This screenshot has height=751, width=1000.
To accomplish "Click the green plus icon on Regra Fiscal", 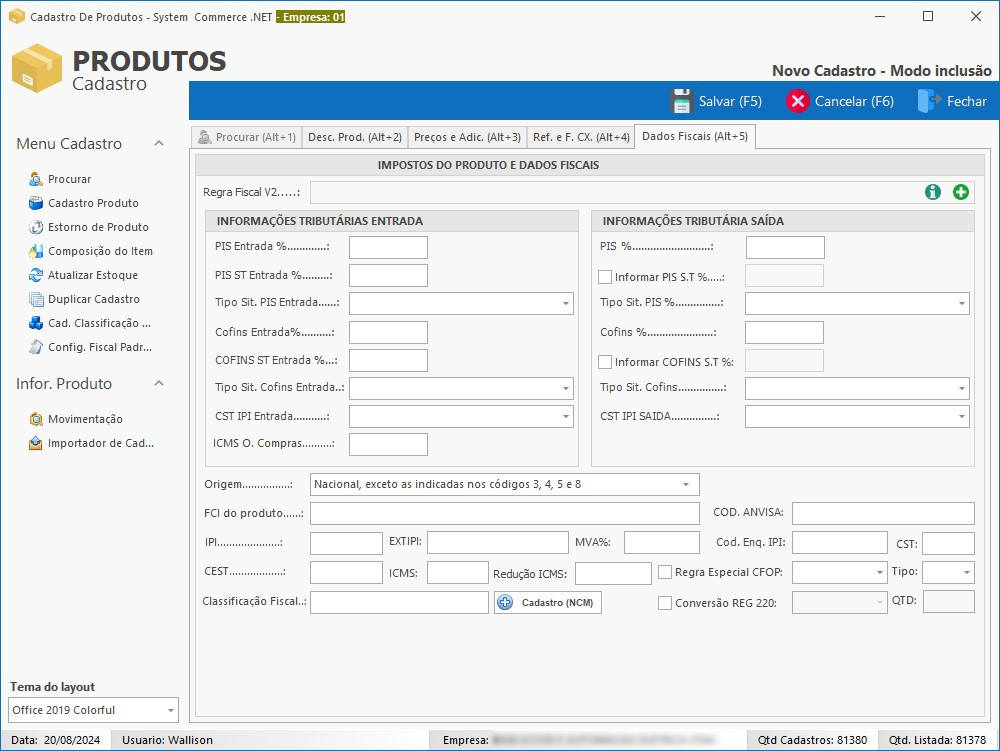I will point(960,192).
